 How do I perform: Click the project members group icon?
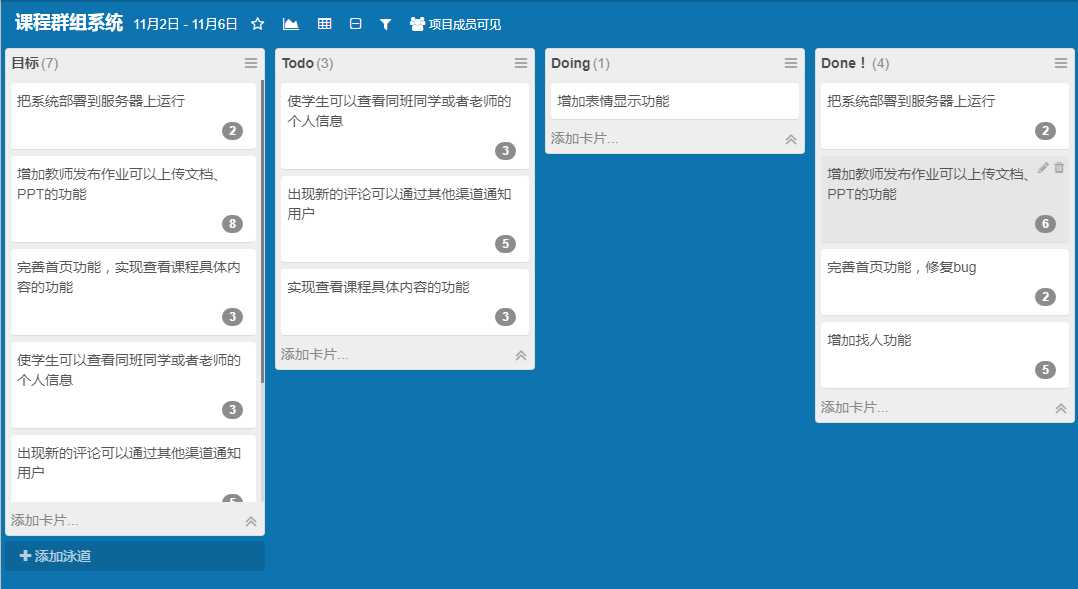[417, 24]
